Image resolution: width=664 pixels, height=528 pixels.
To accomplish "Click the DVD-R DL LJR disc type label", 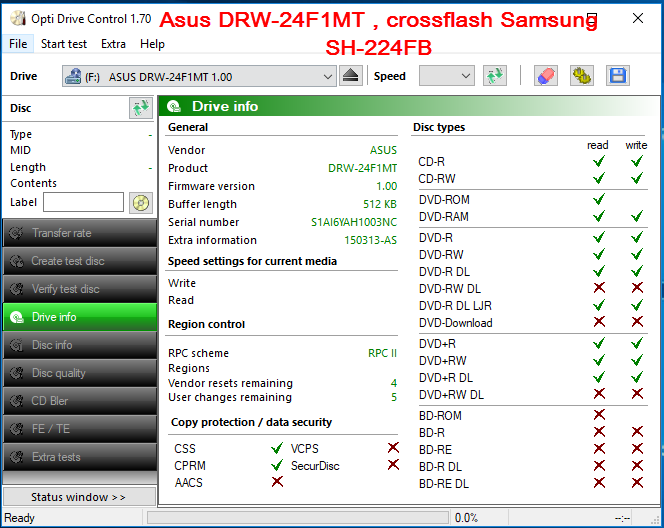I will (x=455, y=306).
